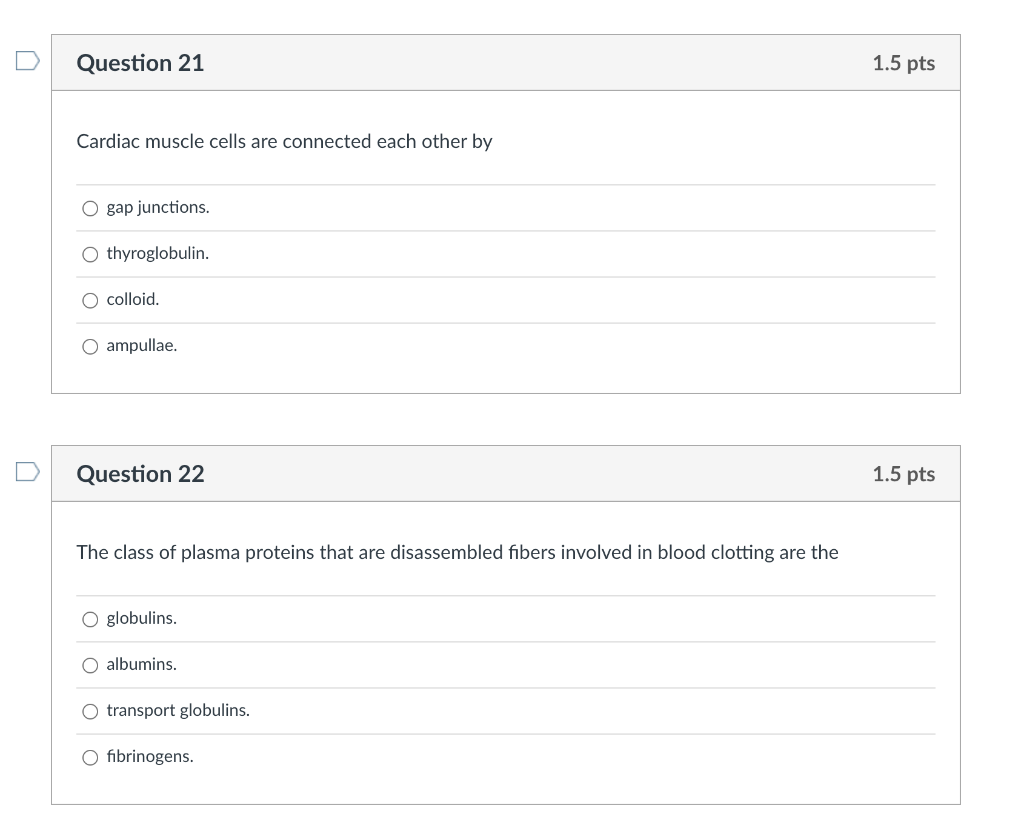Flag Question 21 for review

click(x=27, y=61)
